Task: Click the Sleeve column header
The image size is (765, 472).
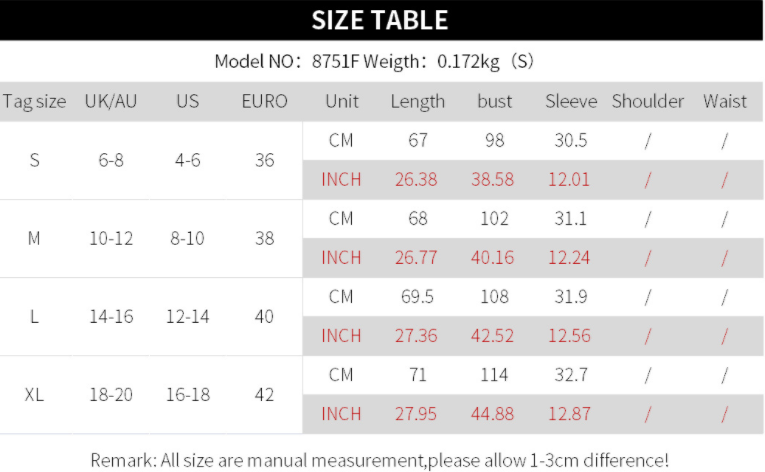Action: click(571, 101)
